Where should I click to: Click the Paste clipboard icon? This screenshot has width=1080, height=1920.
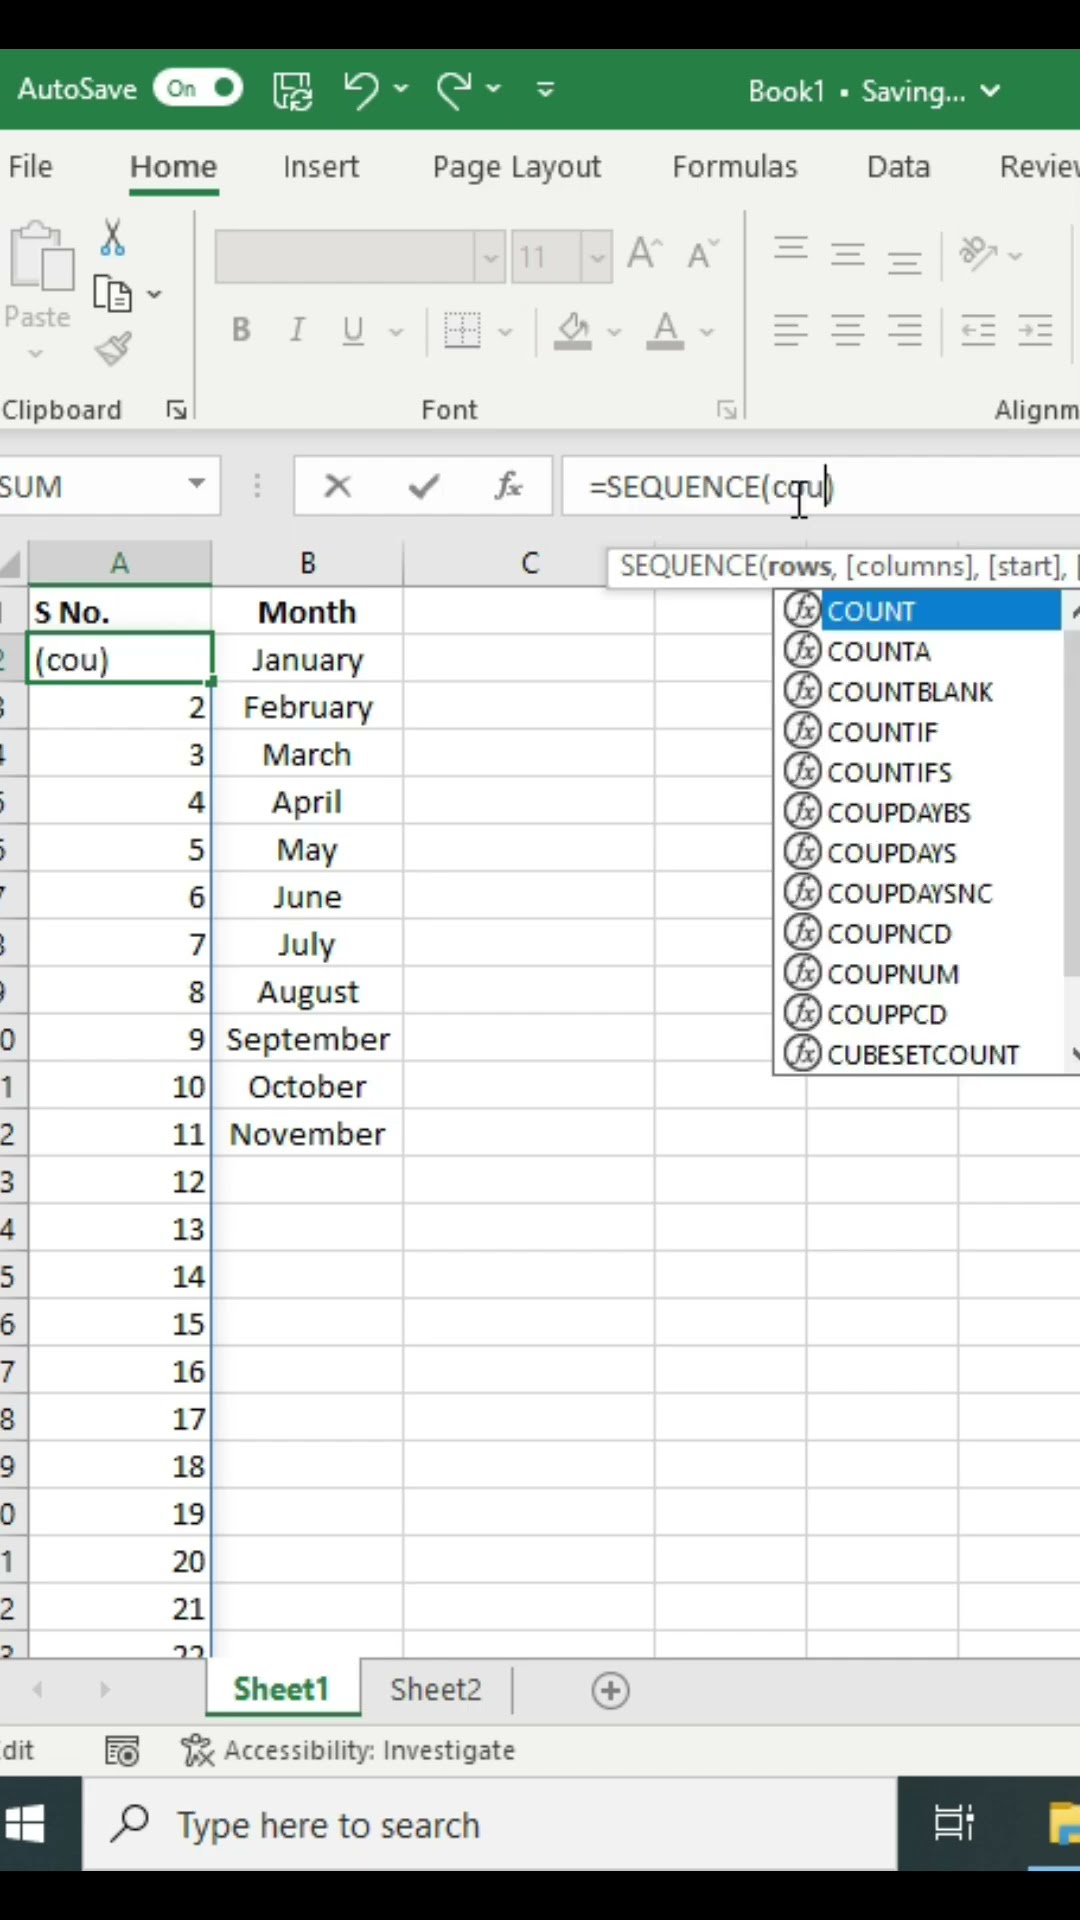[x=41, y=256]
